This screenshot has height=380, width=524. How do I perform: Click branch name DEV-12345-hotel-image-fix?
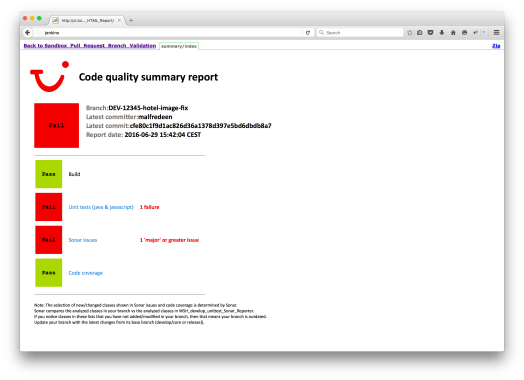coord(148,108)
